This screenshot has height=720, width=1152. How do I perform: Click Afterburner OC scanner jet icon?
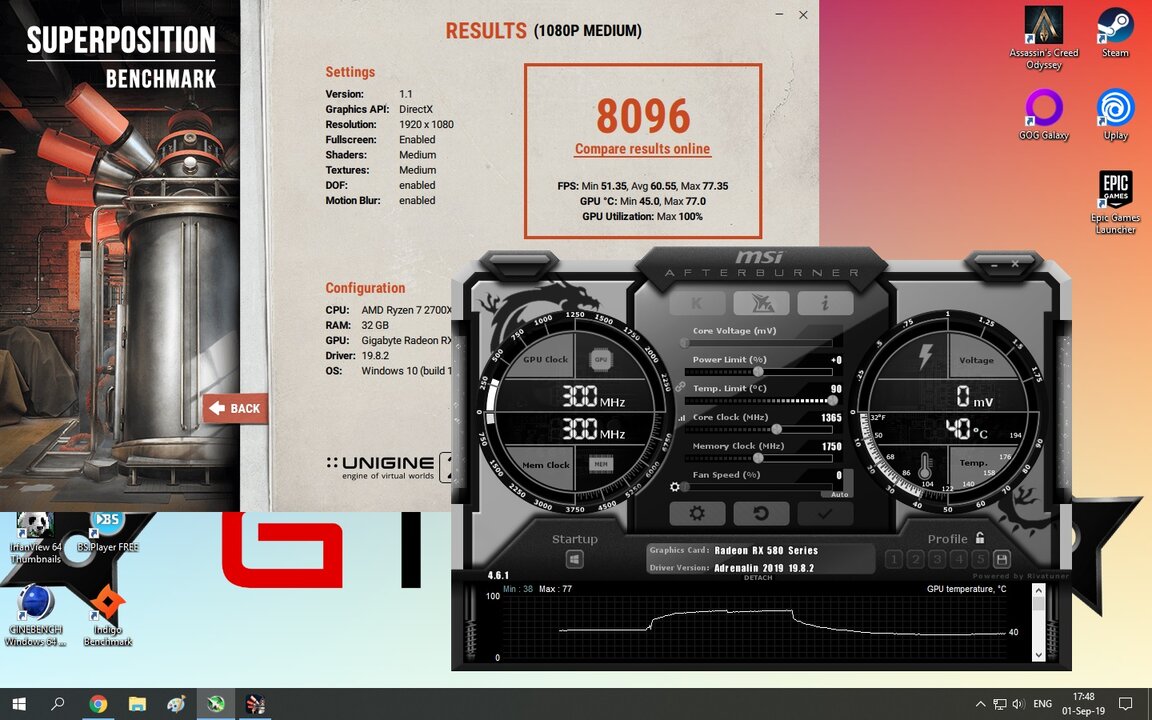pos(761,303)
